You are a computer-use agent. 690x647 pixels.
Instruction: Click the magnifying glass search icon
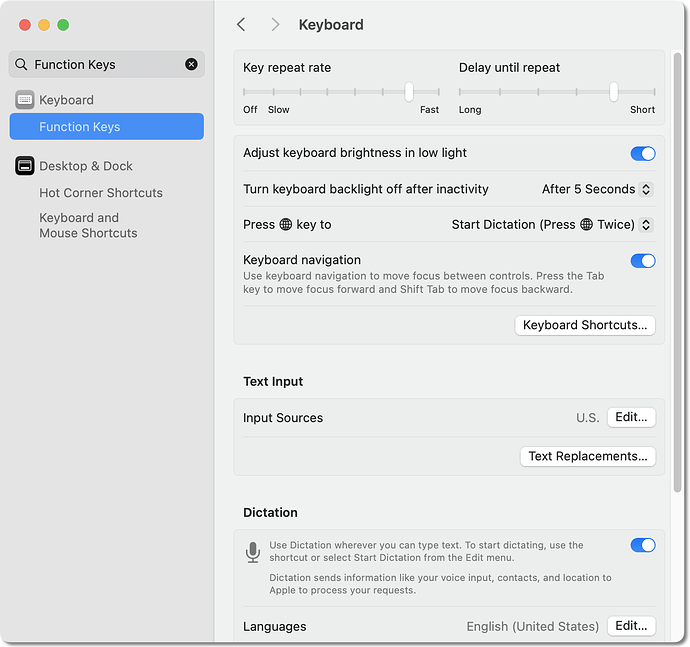coord(22,65)
